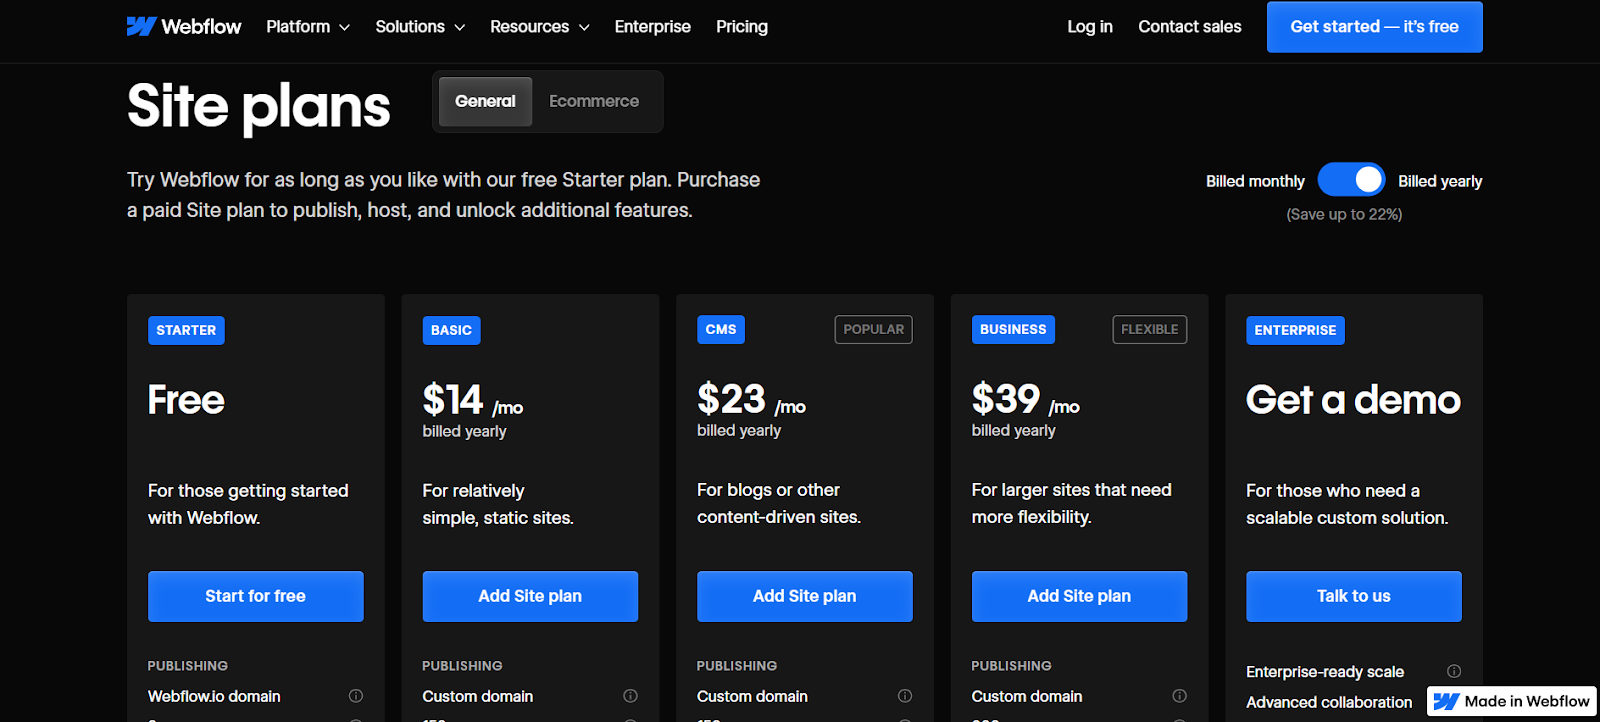Click Add Site plan for Business plan
The width and height of the screenshot is (1600, 722).
[1079, 596]
